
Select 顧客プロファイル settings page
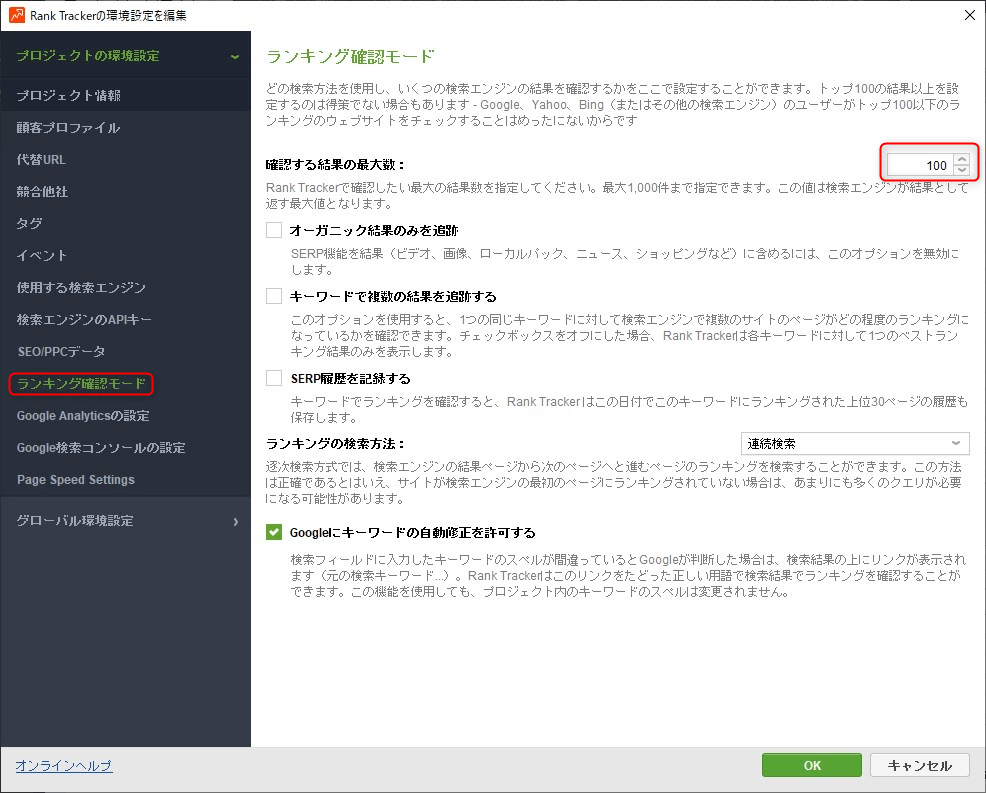68,128
